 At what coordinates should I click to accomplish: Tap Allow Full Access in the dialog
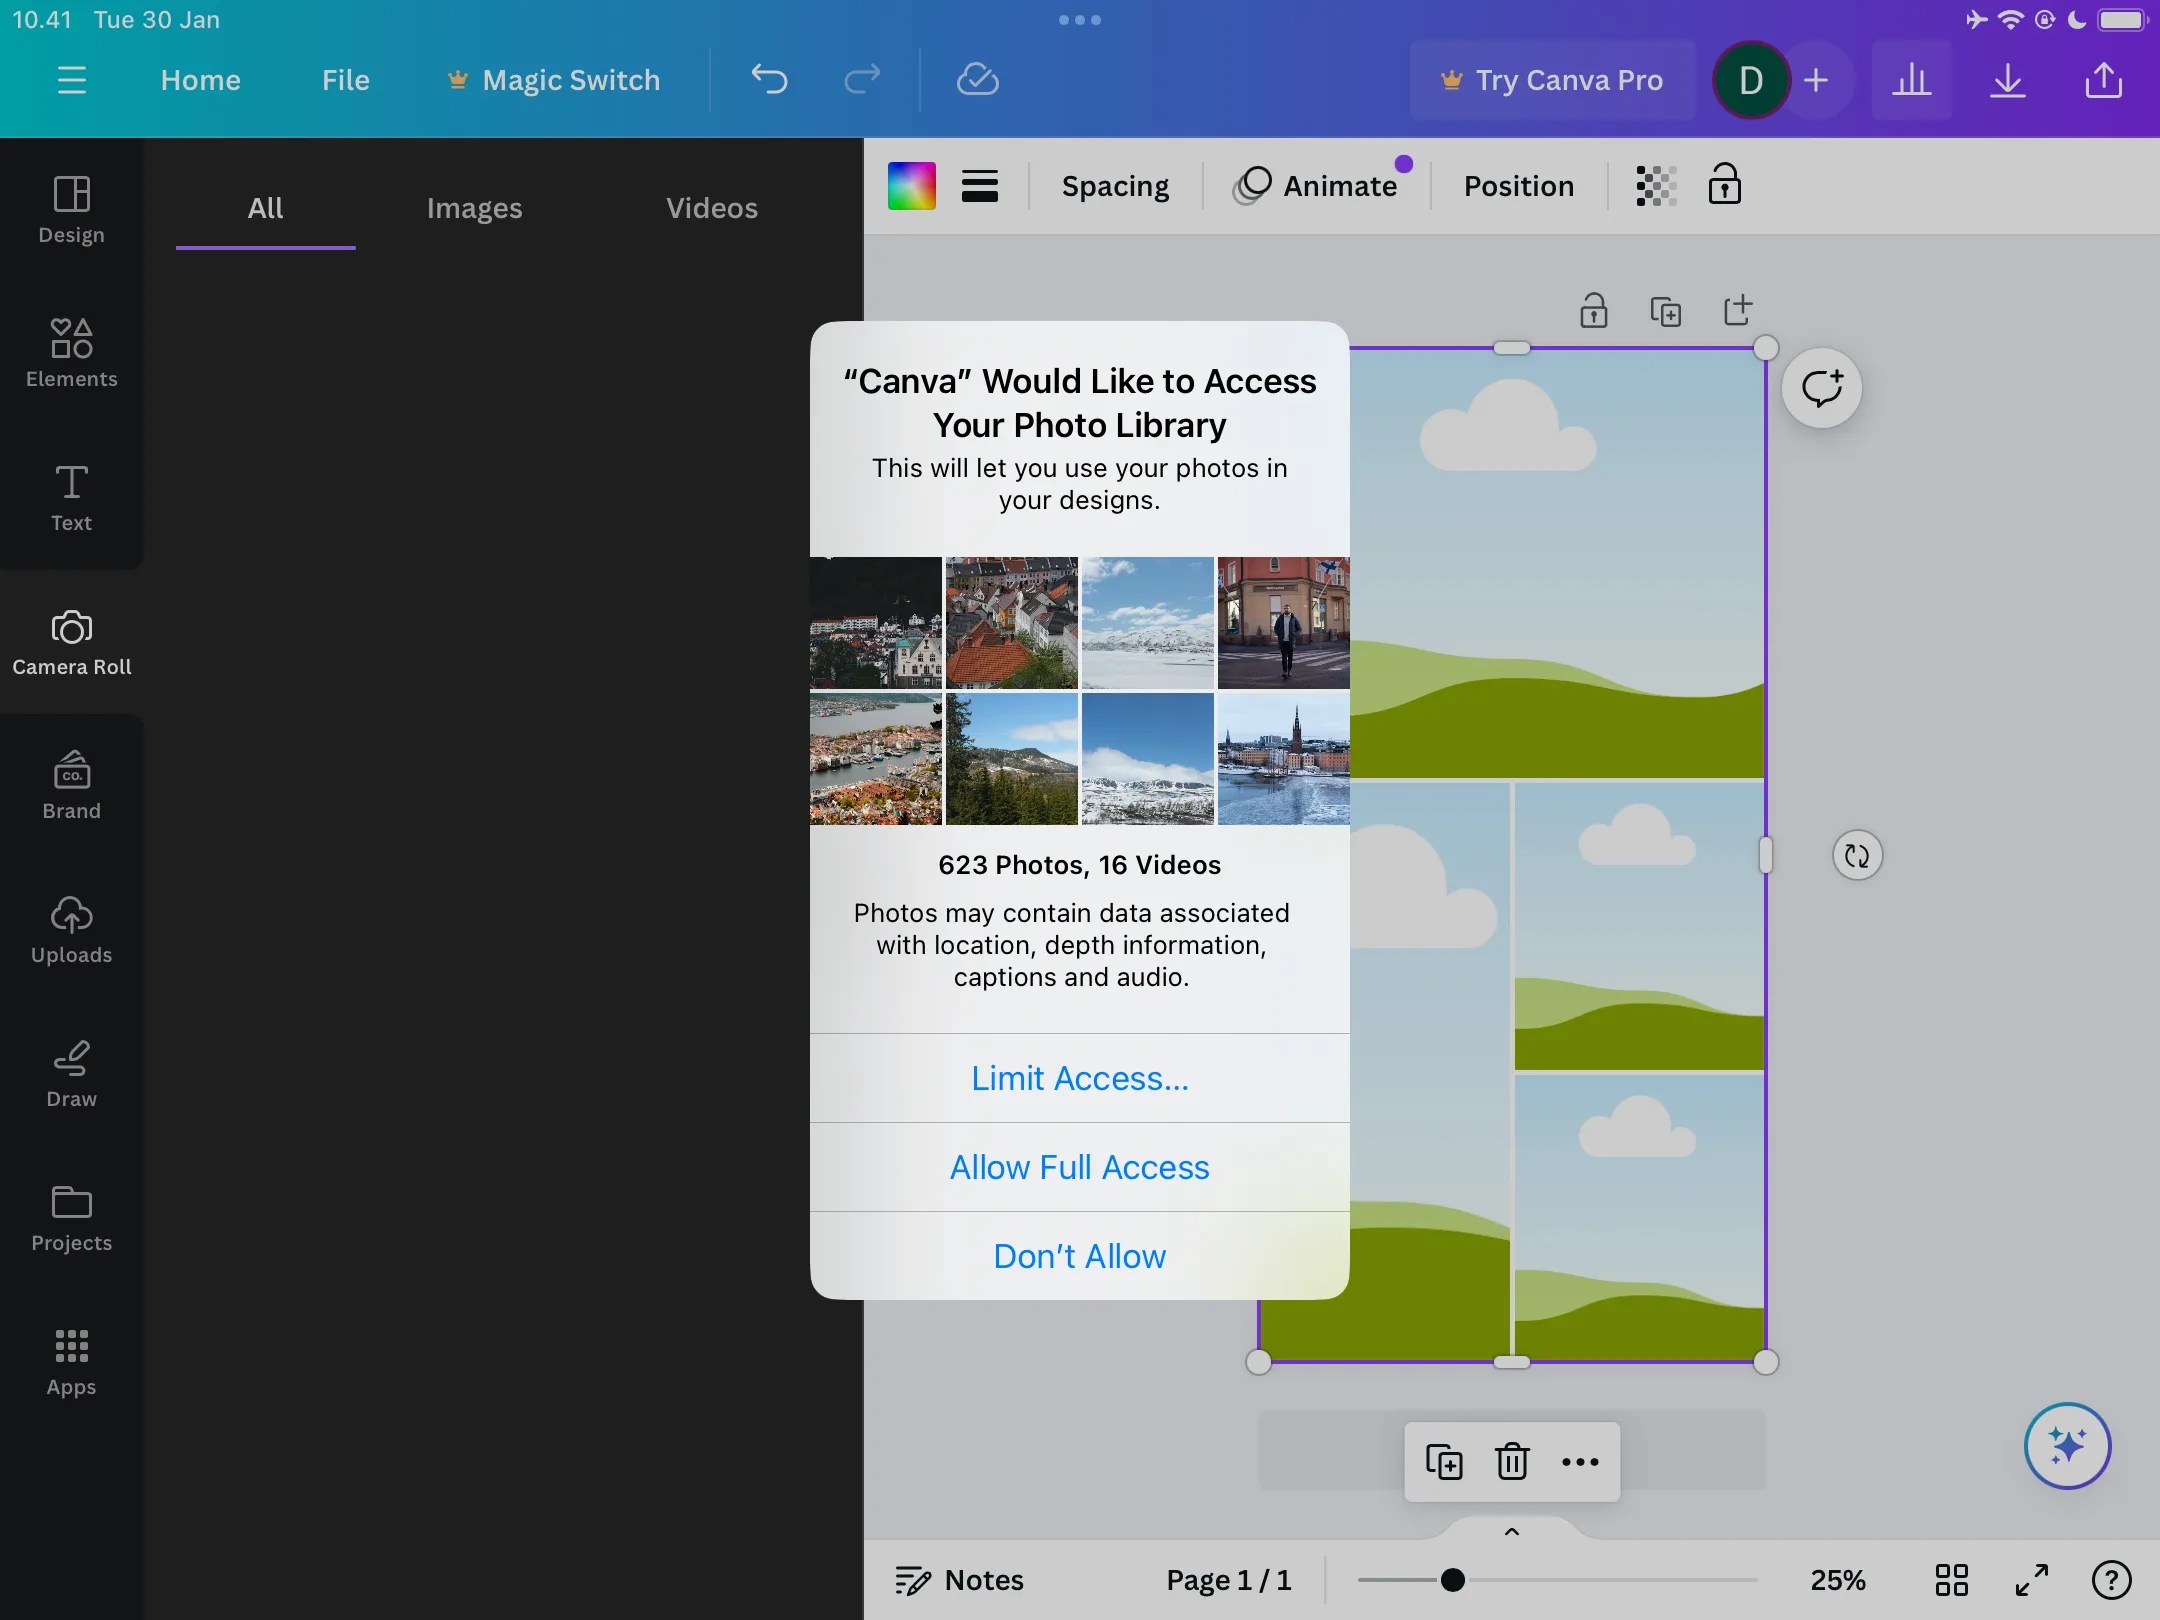[1079, 1167]
